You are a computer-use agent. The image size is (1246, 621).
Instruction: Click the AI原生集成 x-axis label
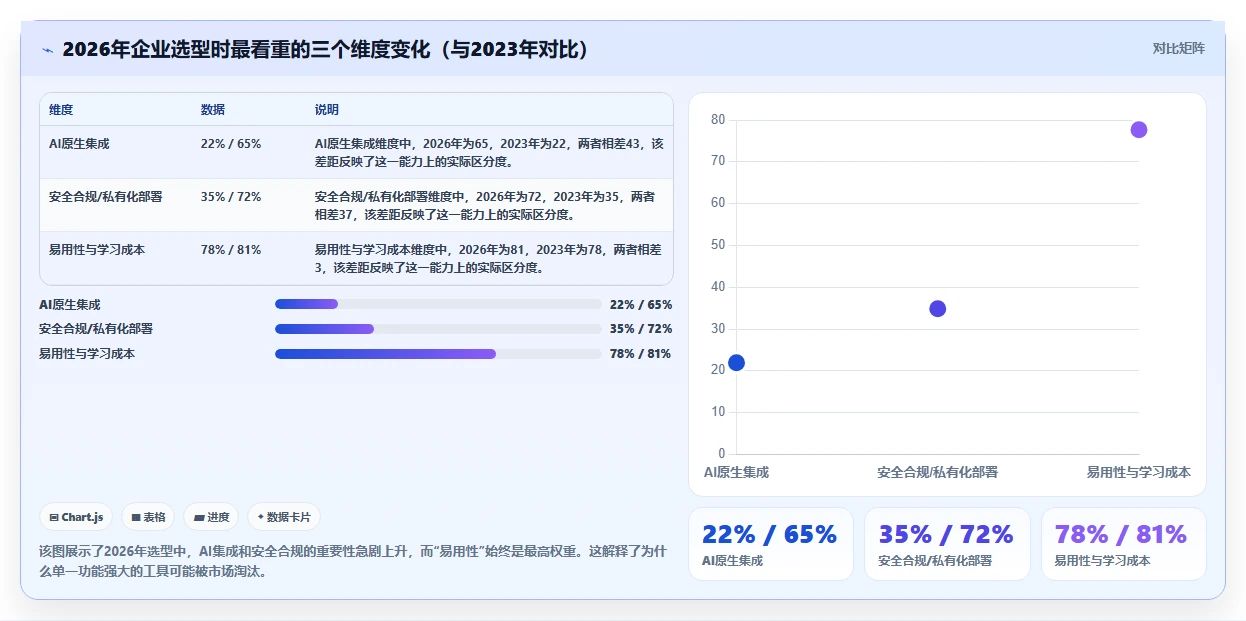(736, 472)
